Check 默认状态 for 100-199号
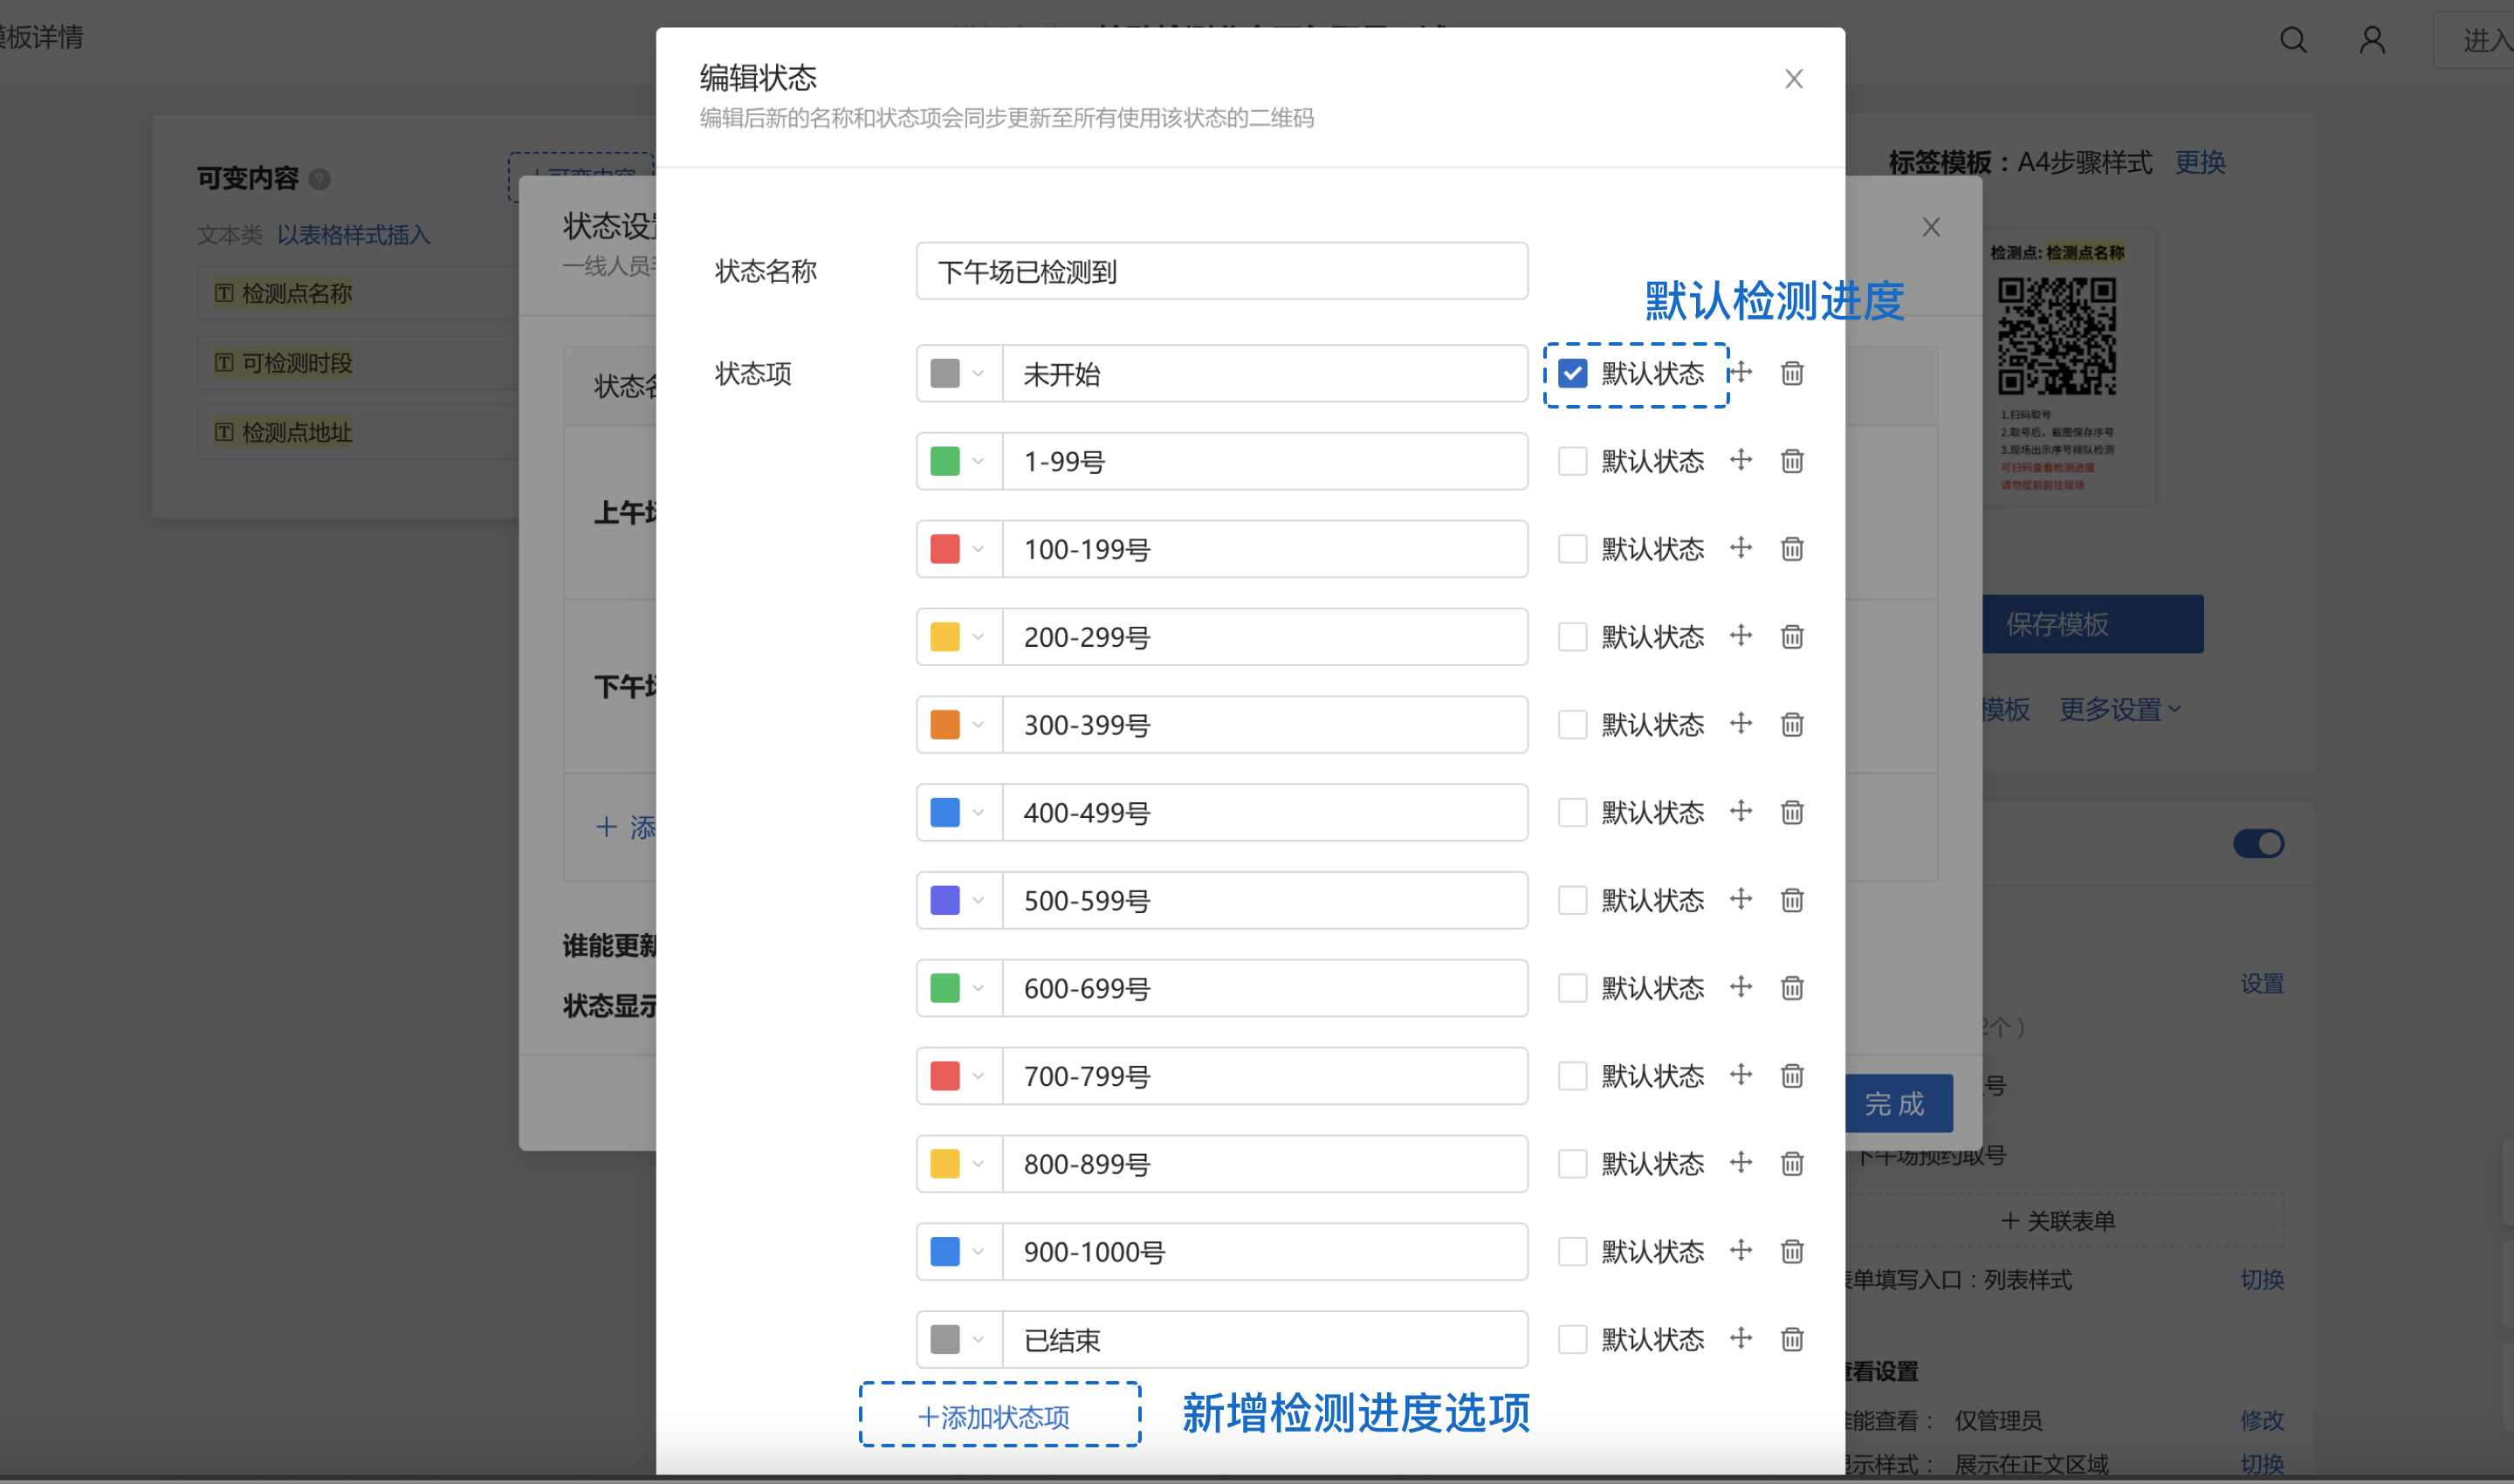This screenshot has width=2514, height=1484. (1572, 549)
